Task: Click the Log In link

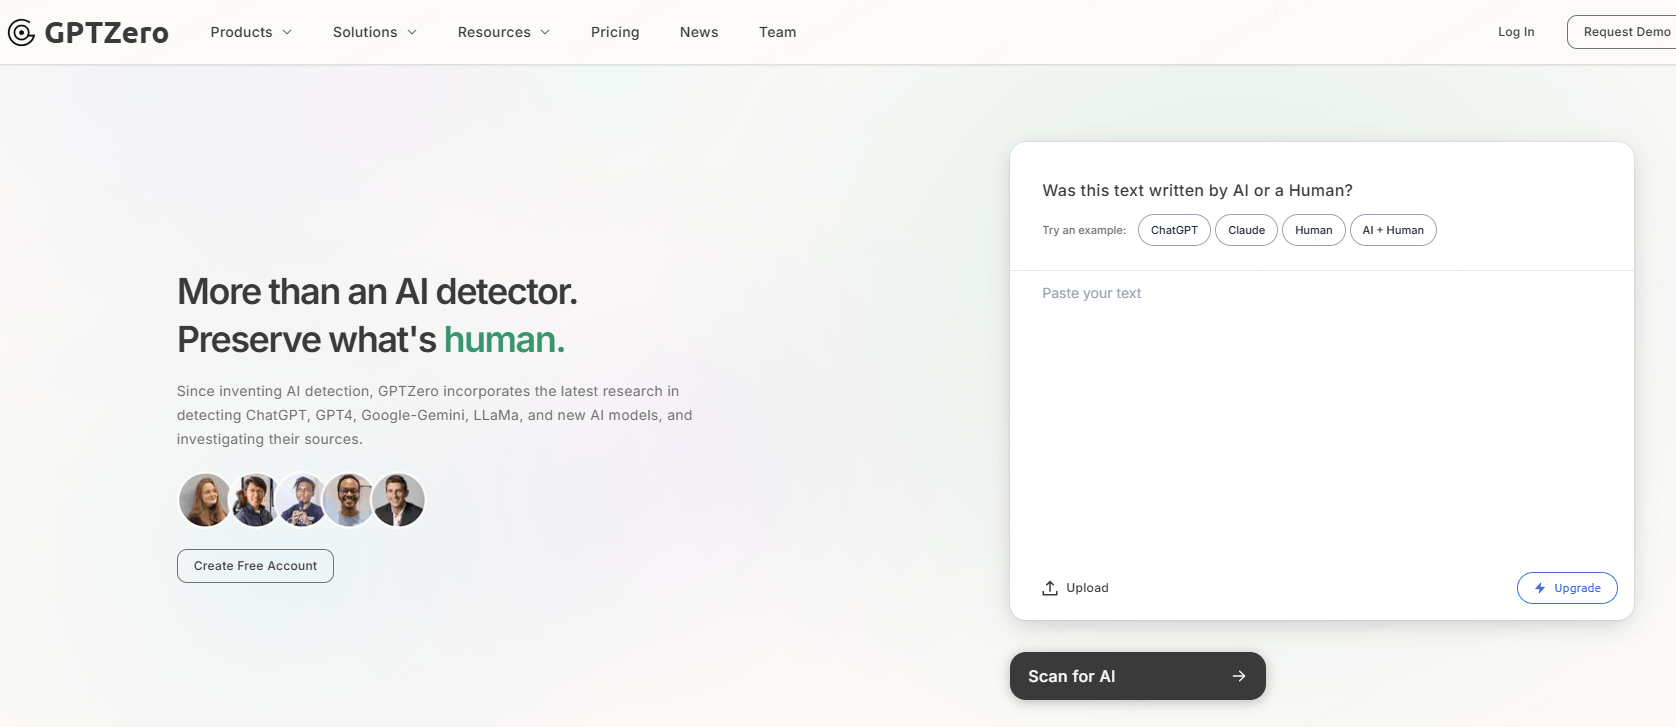Action: [1516, 32]
